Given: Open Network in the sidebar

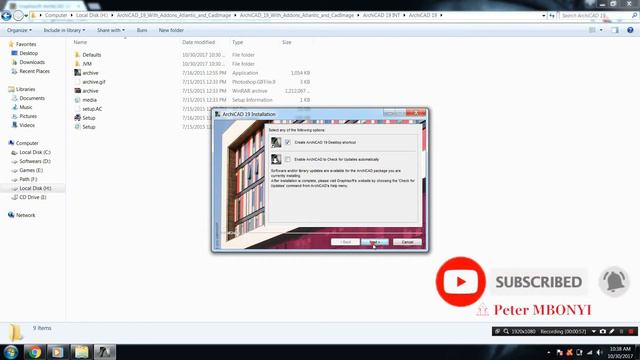Looking at the screenshot, I should (25, 215).
